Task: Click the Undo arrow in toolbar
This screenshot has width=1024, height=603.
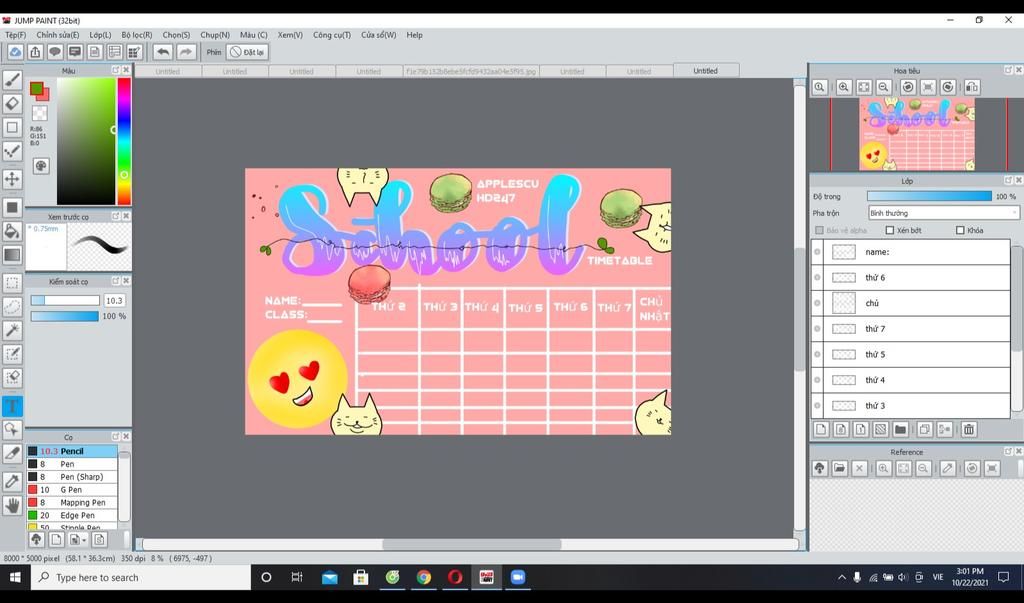Action: (x=163, y=52)
